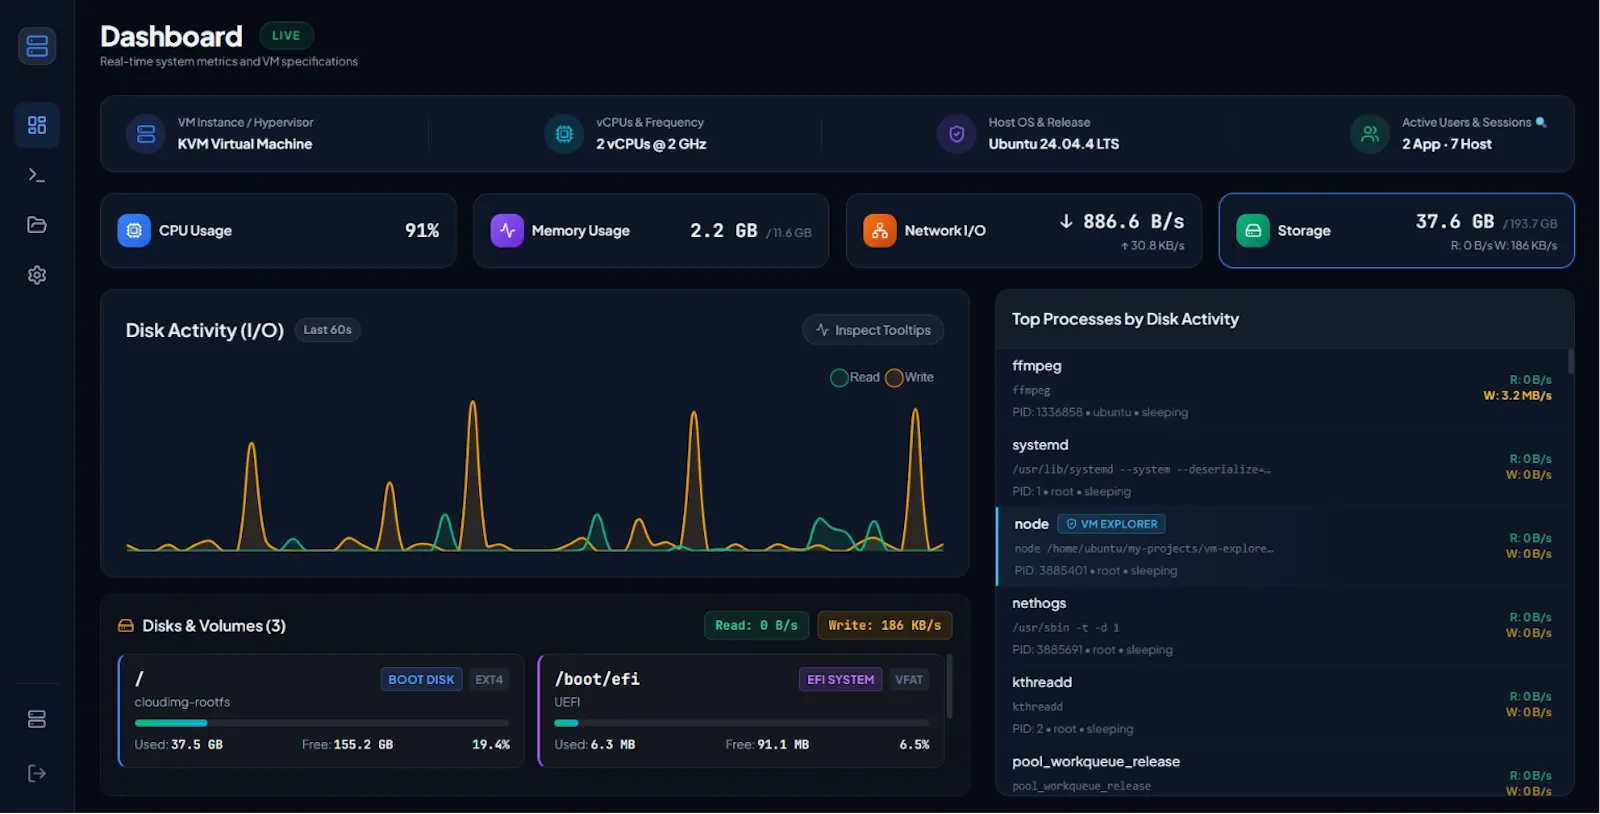Select the CPU Usage metric card
This screenshot has width=1600, height=814.
278,231
